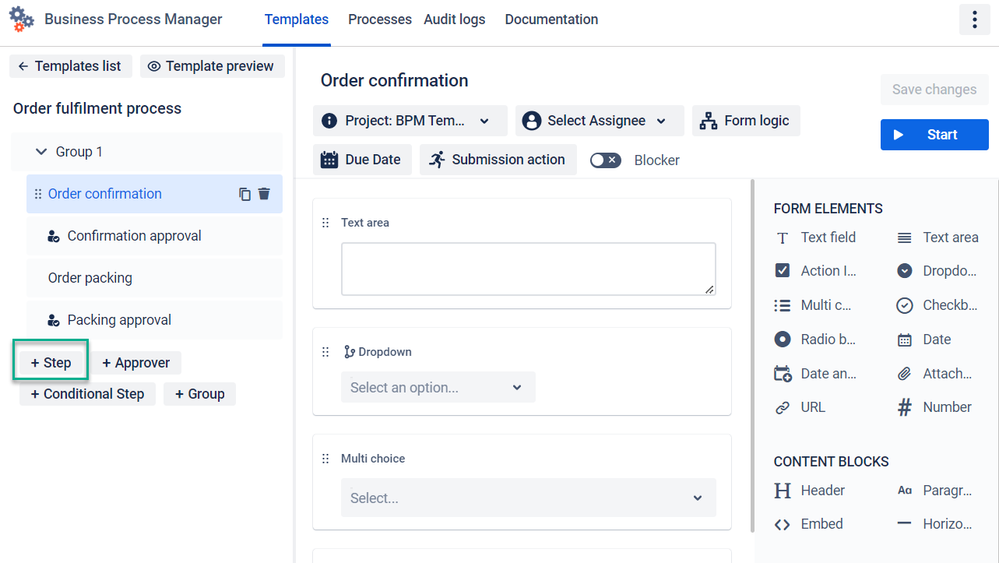Viewport: 999px width, 563px height.
Task: Add a Dropdown form element
Action: coord(937,271)
